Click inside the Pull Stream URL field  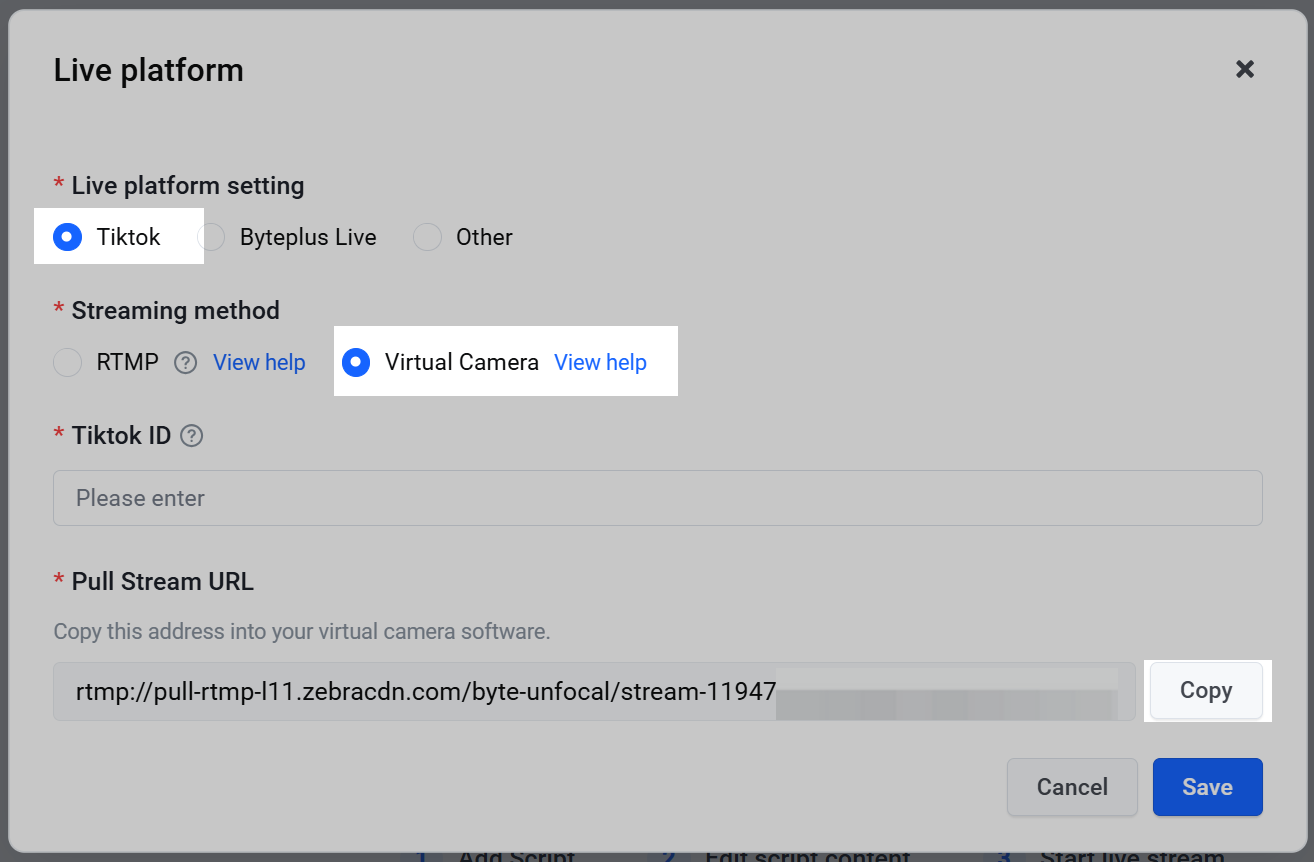pyautogui.click(x=594, y=691)
